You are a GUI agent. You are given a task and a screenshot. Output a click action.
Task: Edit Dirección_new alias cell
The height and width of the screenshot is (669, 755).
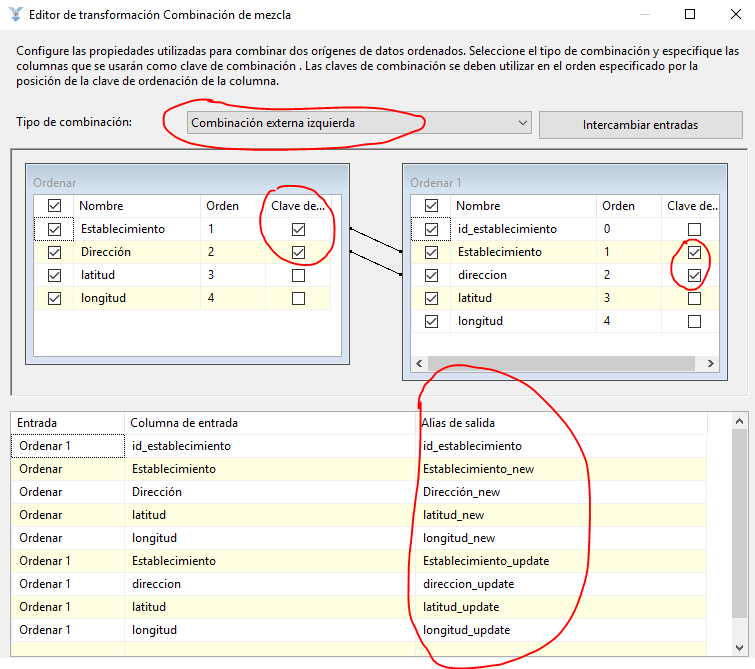tap(561, 492)
